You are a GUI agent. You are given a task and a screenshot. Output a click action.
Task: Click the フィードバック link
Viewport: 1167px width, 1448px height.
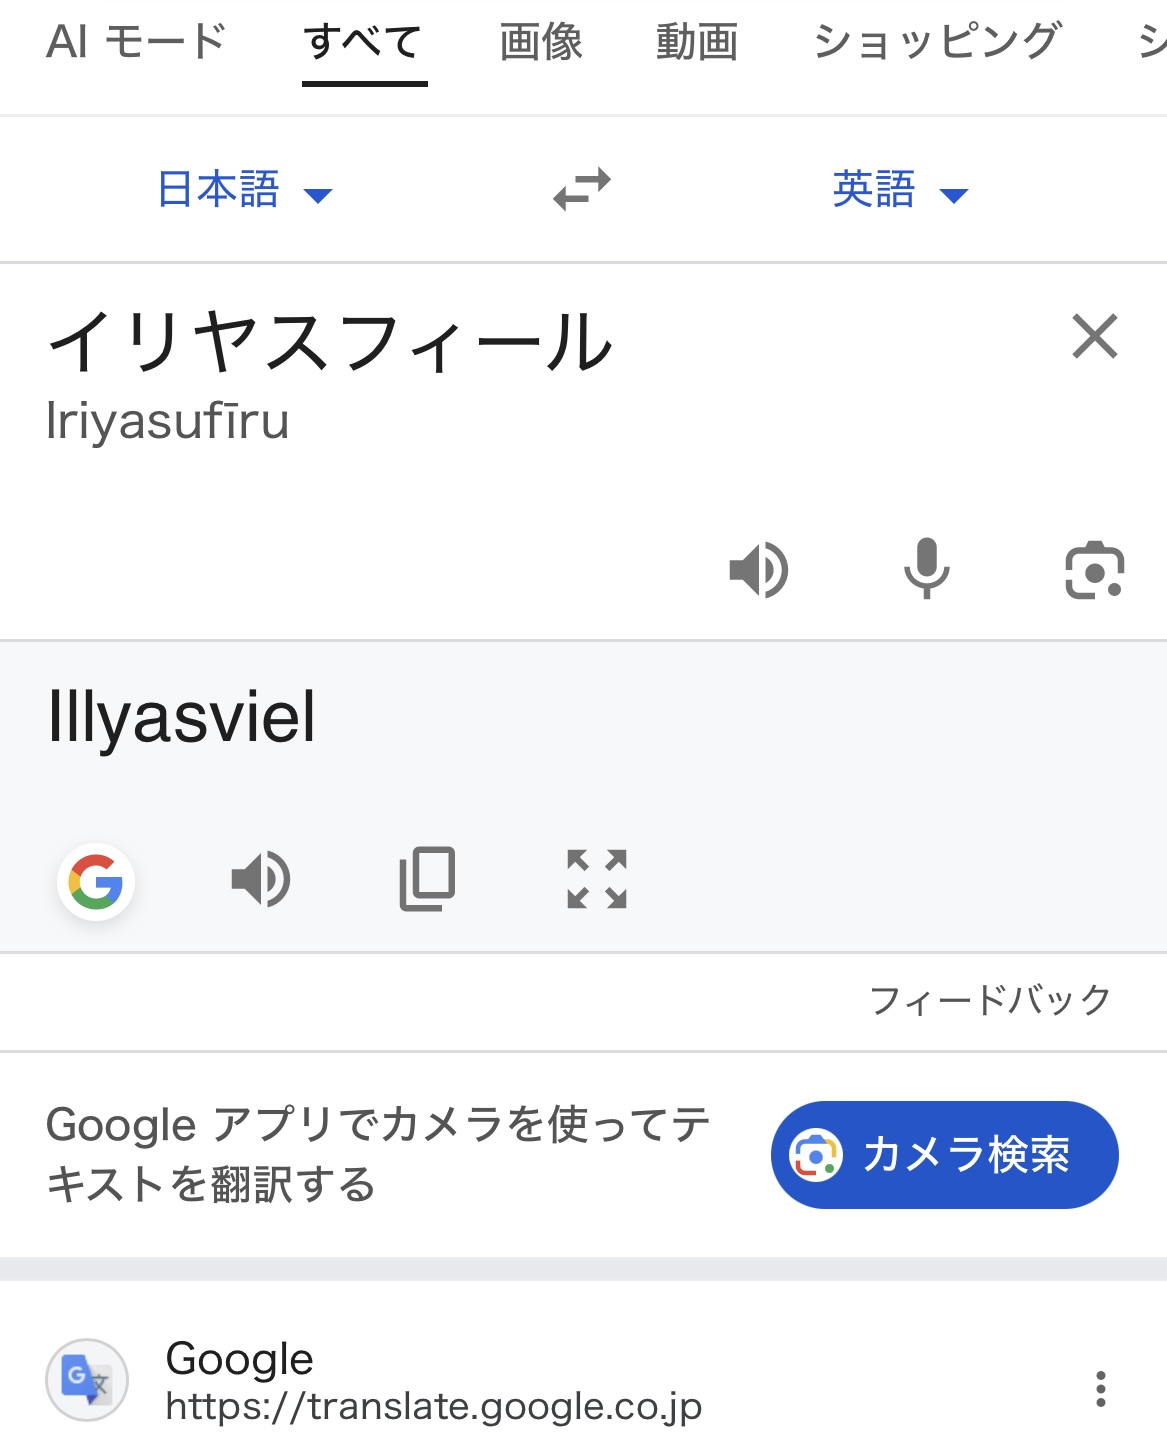coord(990,1000)
